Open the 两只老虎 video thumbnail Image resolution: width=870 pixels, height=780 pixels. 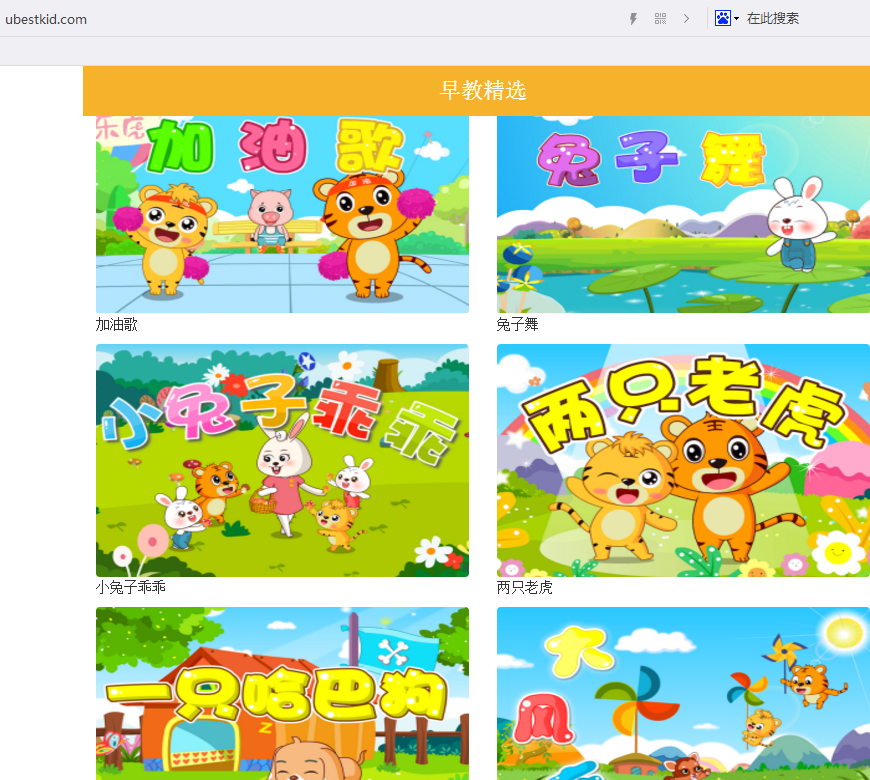tap(683, 460)
